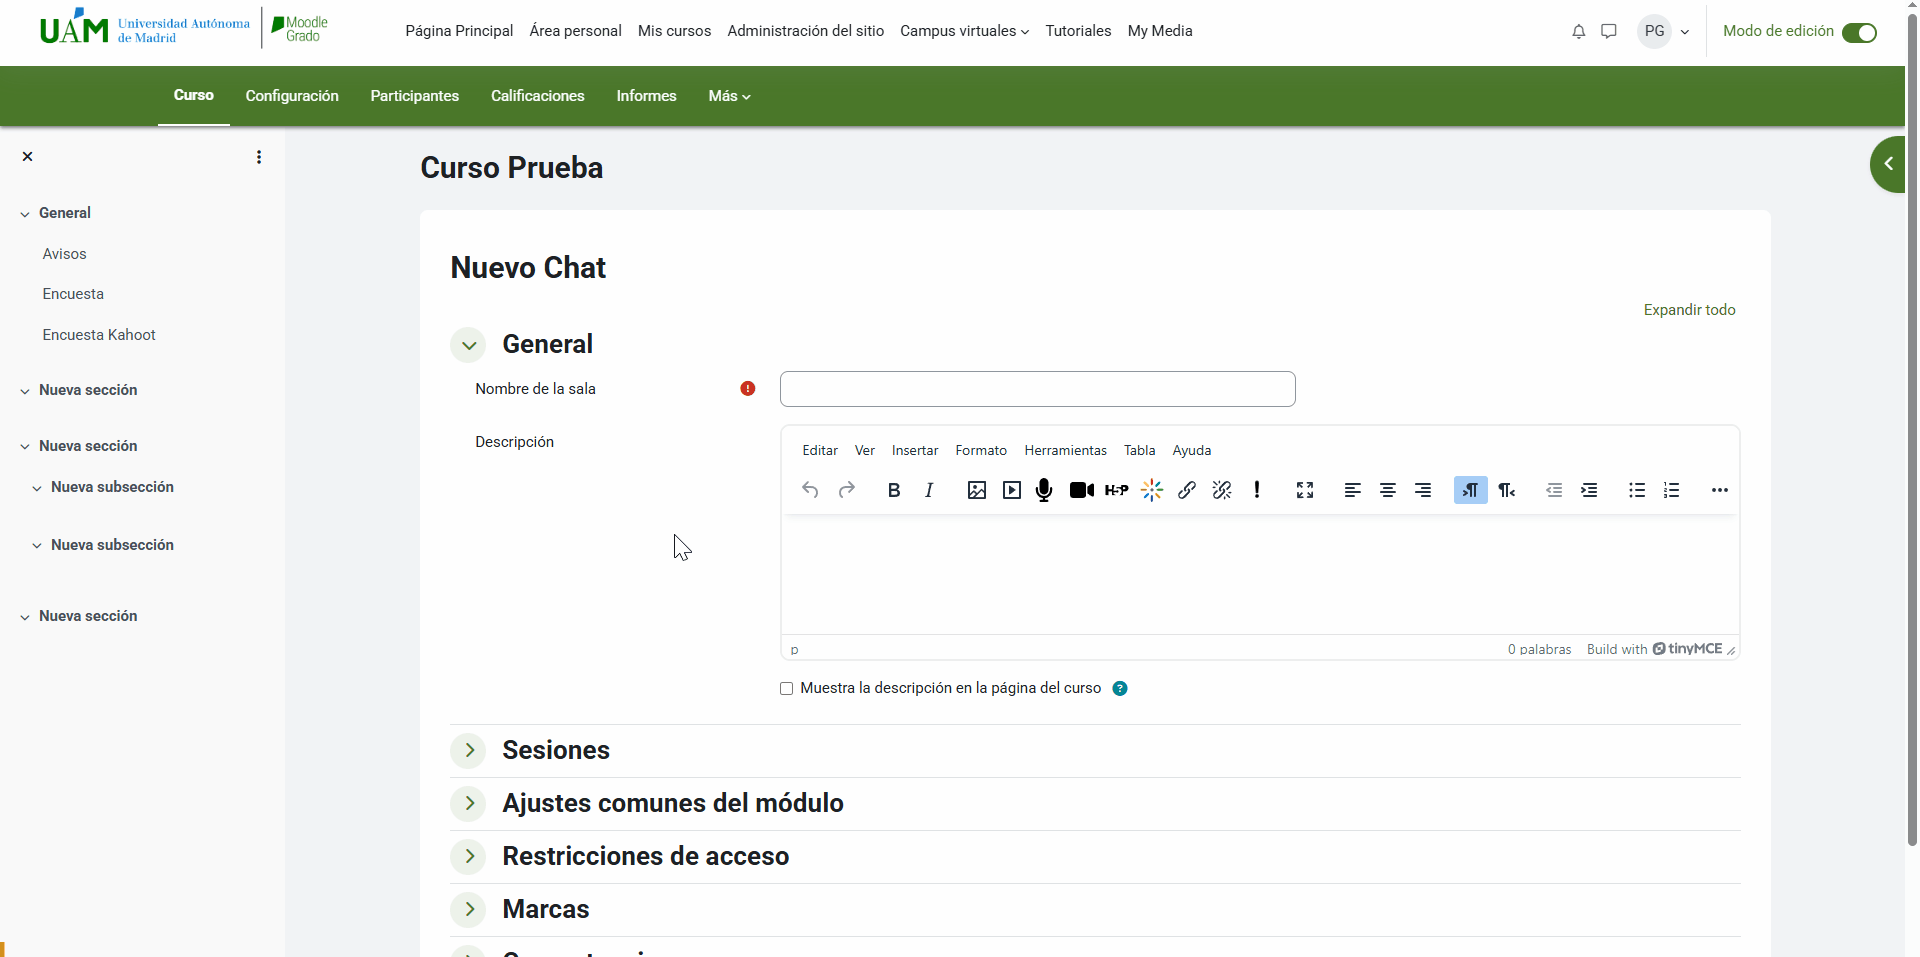This screenshot has width=1920, height=957.
Task: Insert an image via the editor toolbar
Action: pyautogui.click(x=977, y=490)
